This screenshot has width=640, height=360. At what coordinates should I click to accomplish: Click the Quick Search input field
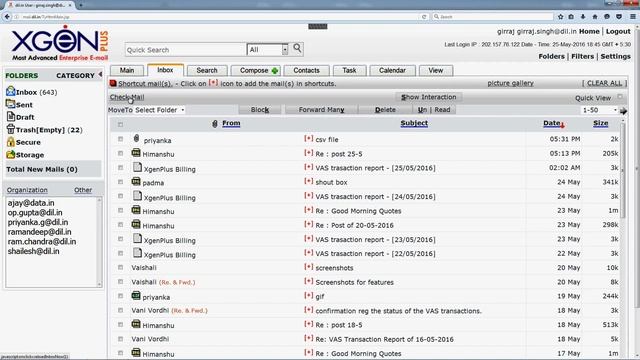[x=186, y=50]
